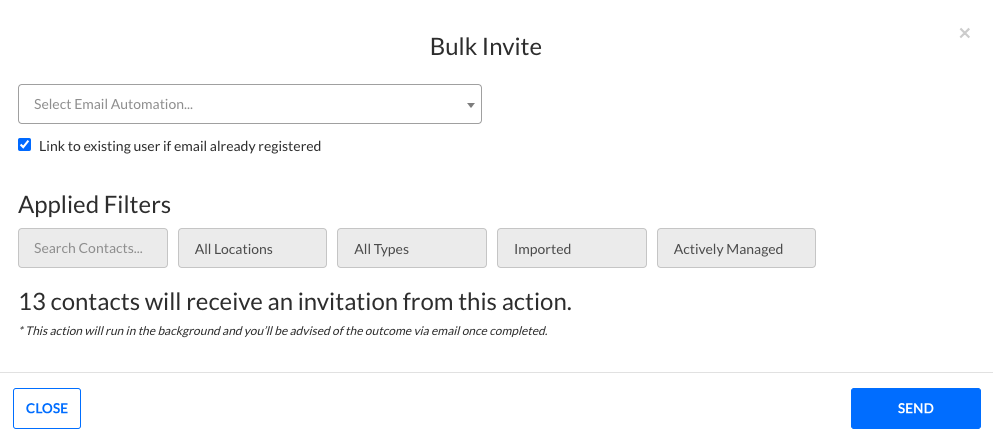Dismiss the dialog with the X icon

pos(964,33)
